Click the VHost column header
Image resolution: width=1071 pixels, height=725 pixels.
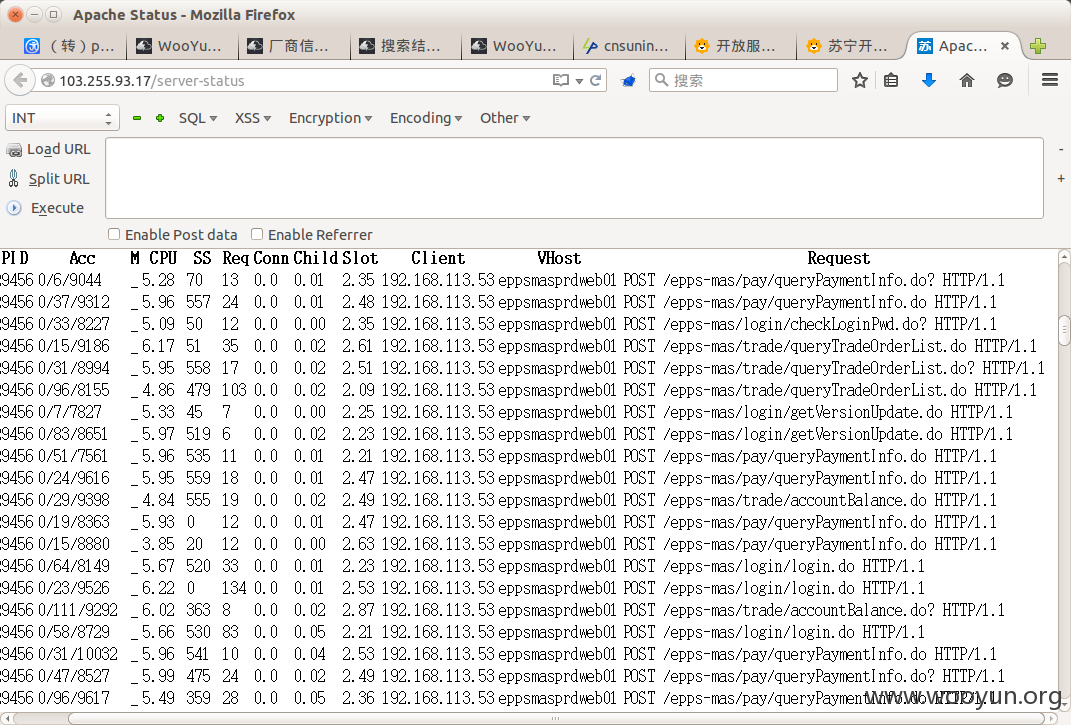tap(559, 258)
